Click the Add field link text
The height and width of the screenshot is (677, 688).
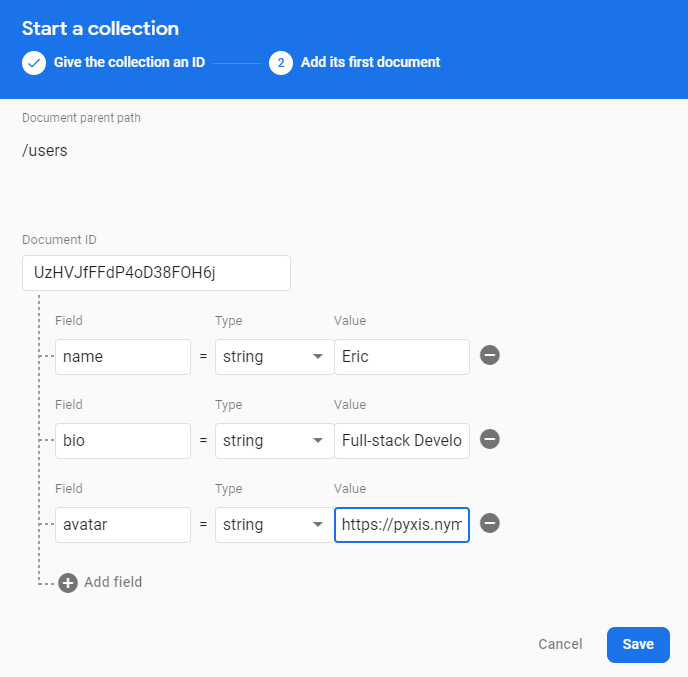(113, 582)
